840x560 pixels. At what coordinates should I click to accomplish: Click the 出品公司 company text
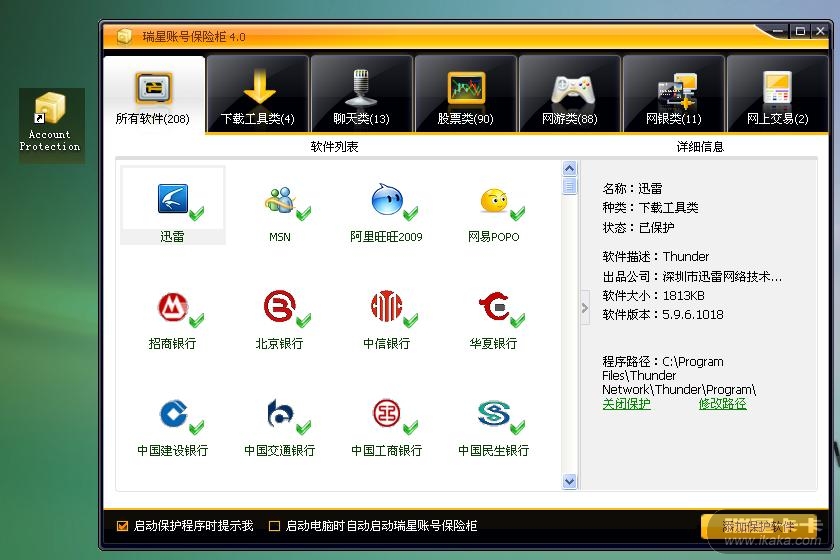692,277
